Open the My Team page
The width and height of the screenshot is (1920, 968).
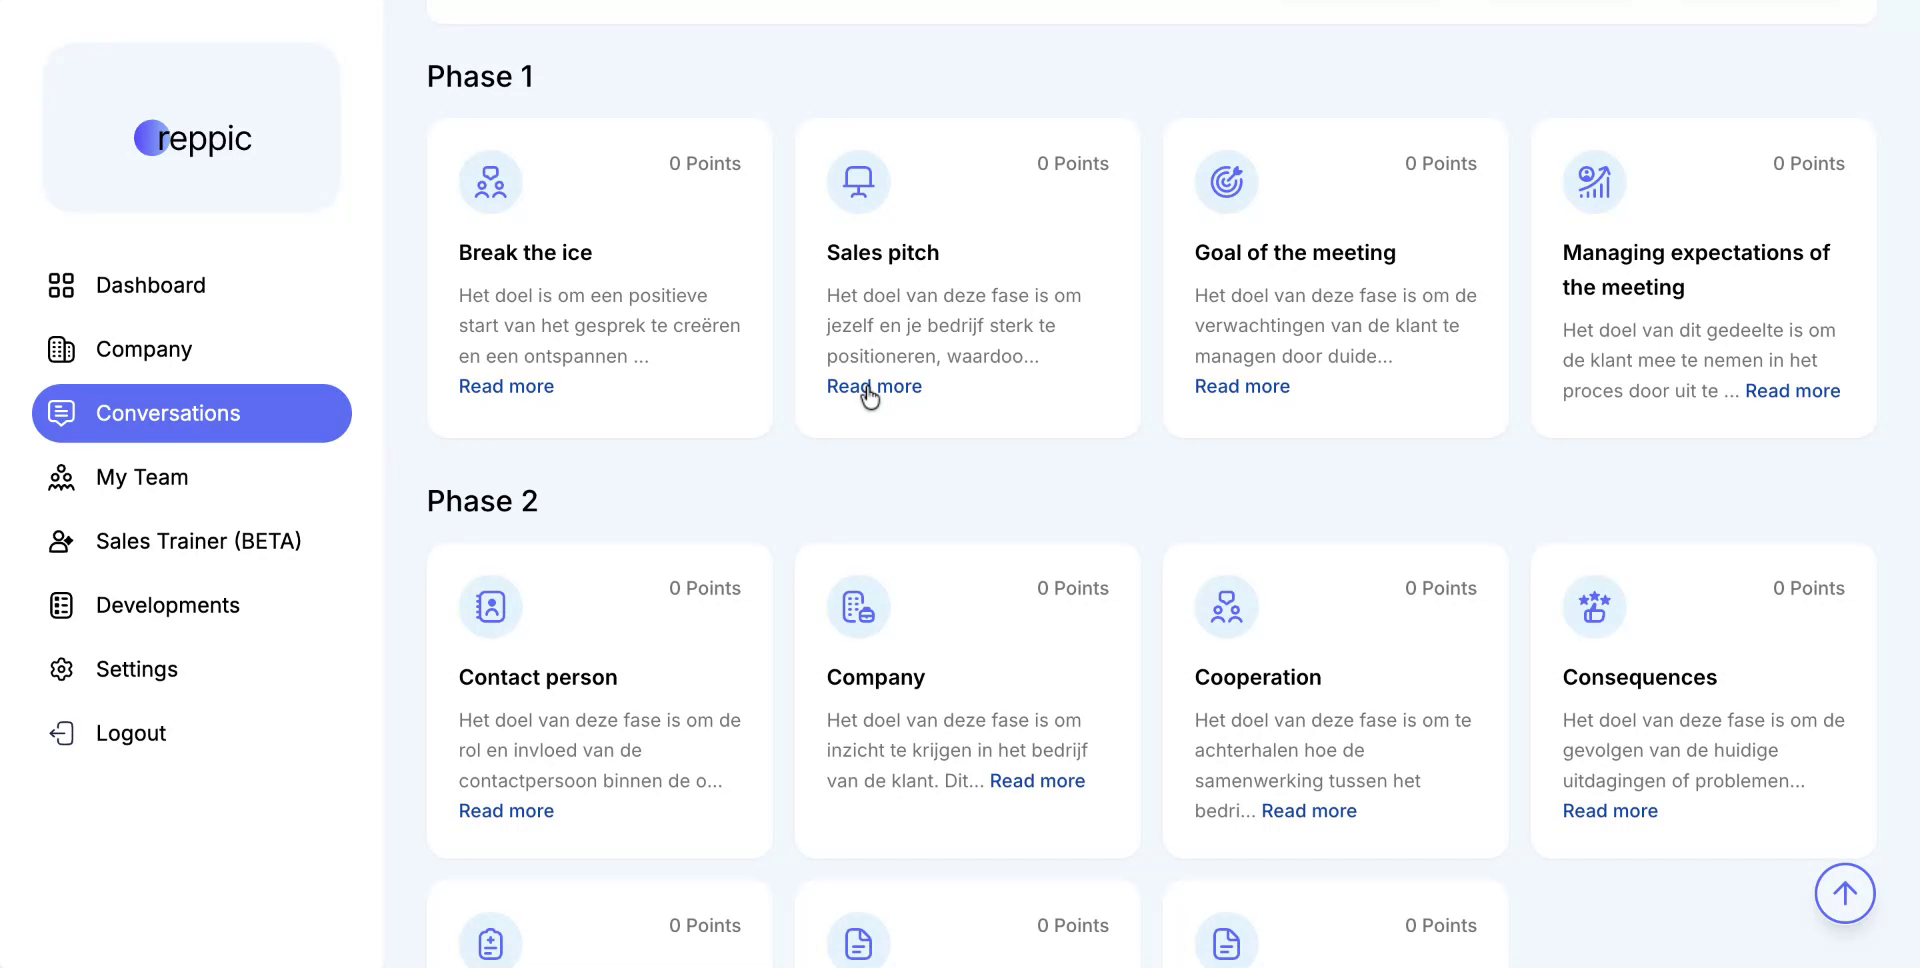pos(141,477)
